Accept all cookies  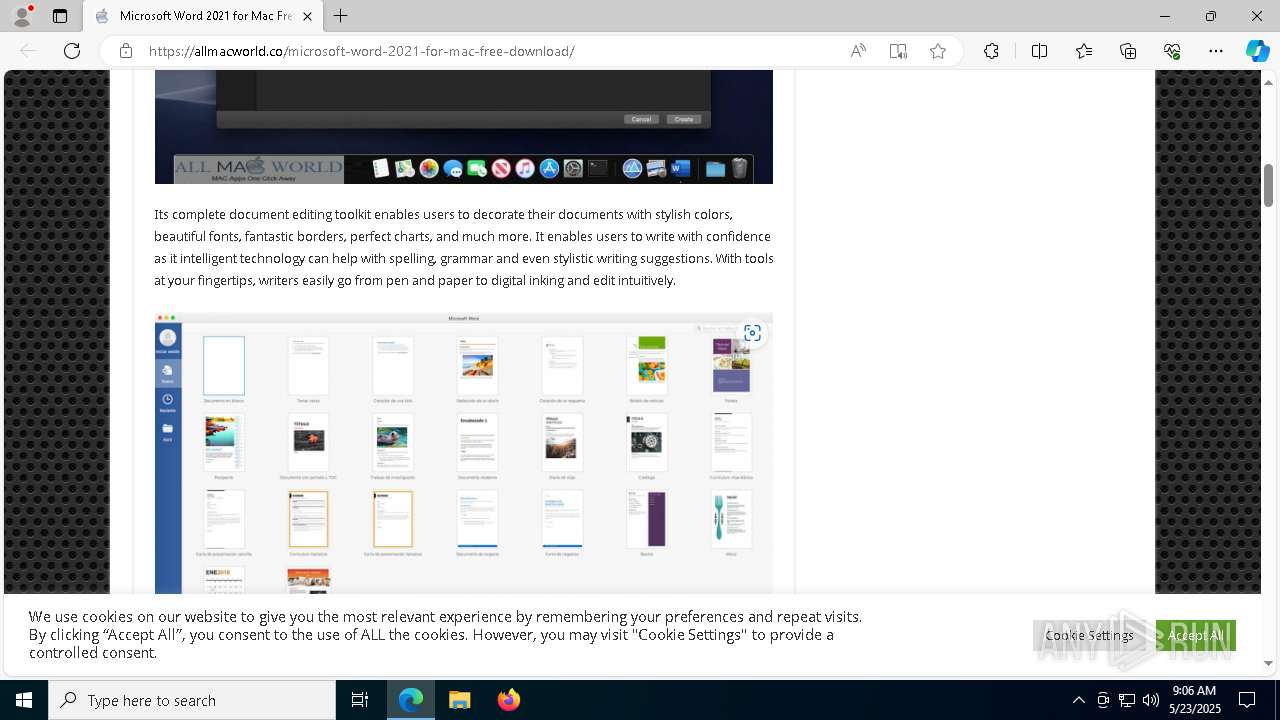(1195, 635)
